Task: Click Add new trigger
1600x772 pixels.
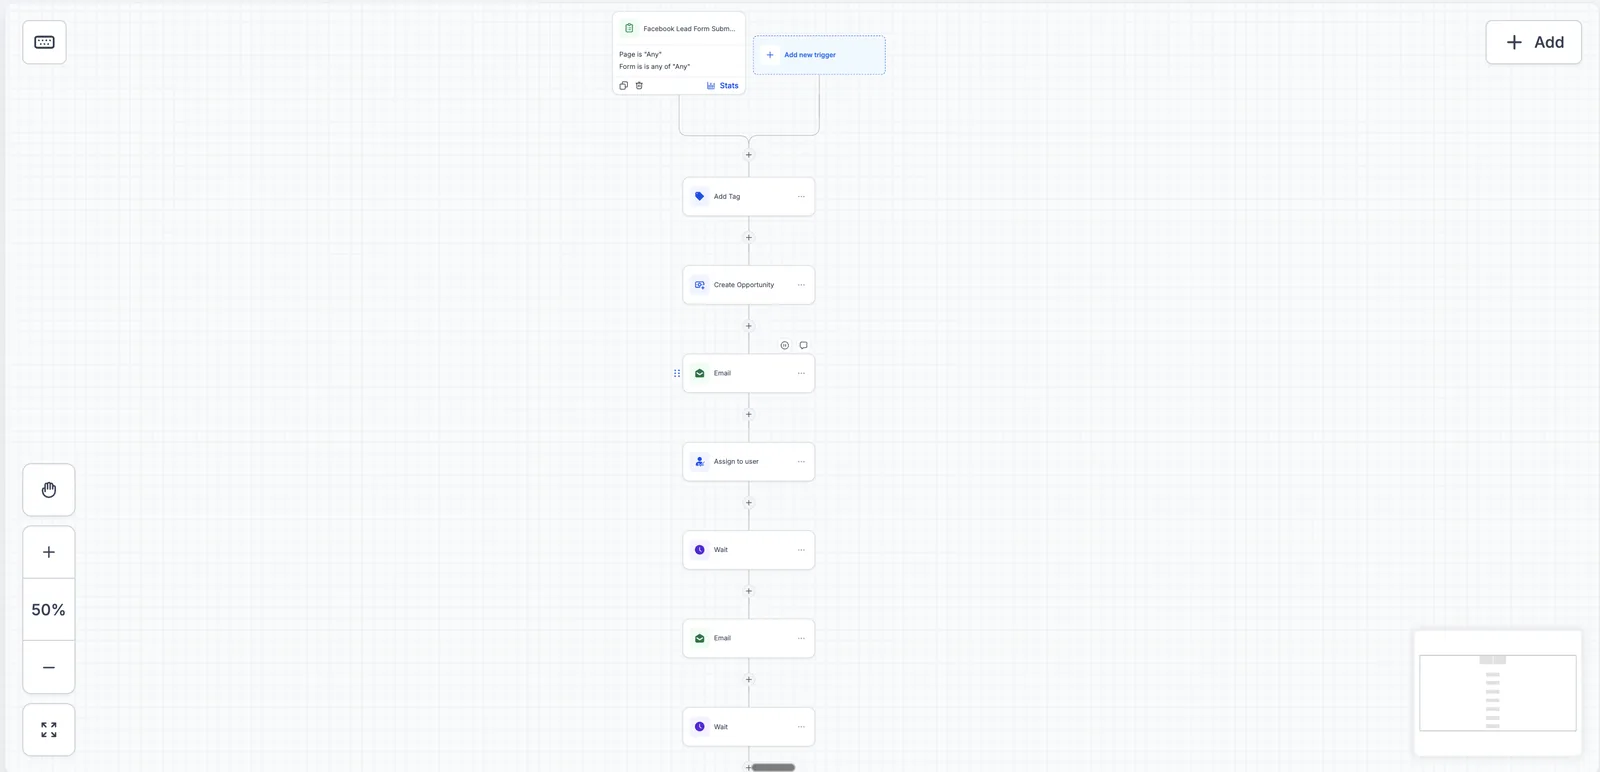Action: (x=819, y=55)
